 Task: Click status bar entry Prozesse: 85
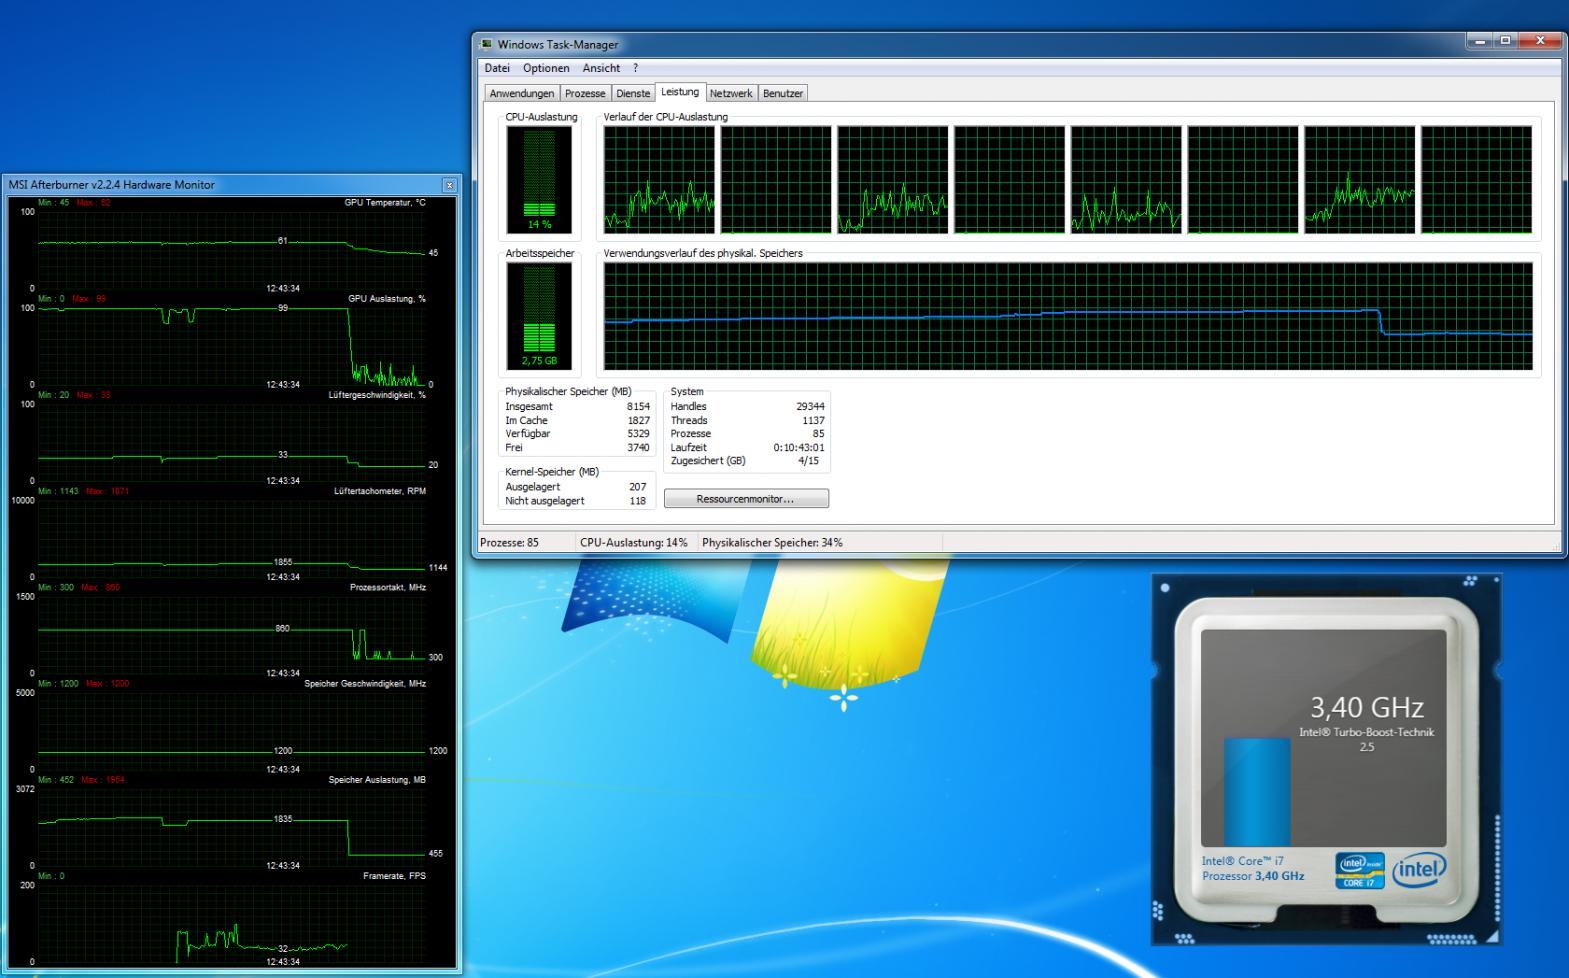click(509, 543)
